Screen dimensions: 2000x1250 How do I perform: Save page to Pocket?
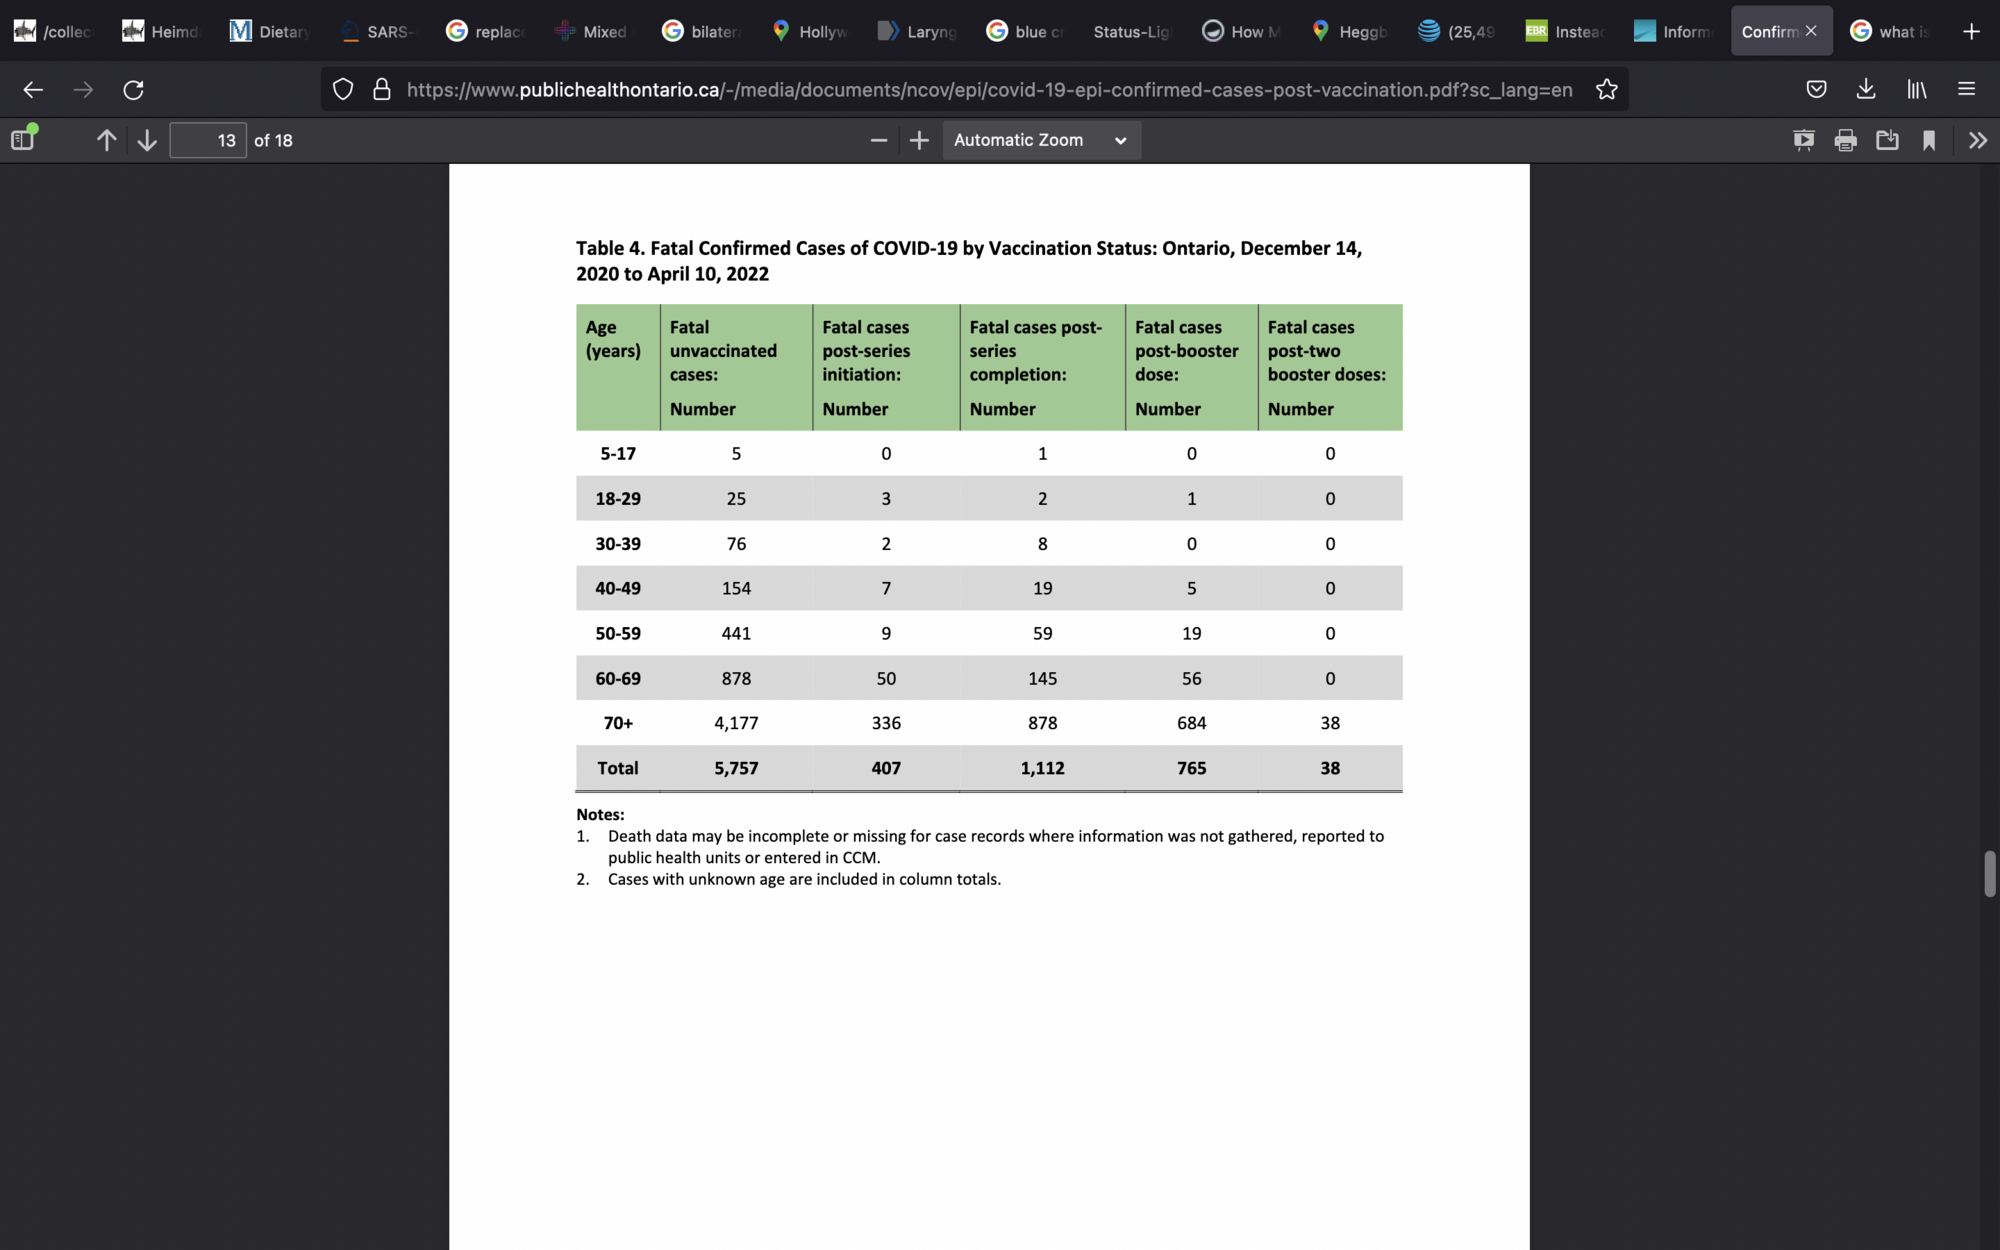[1816, 89]
